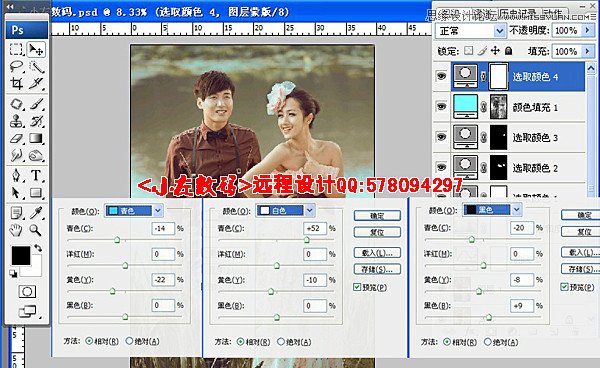Select the Dodge tool

click(x=37, y=155)
